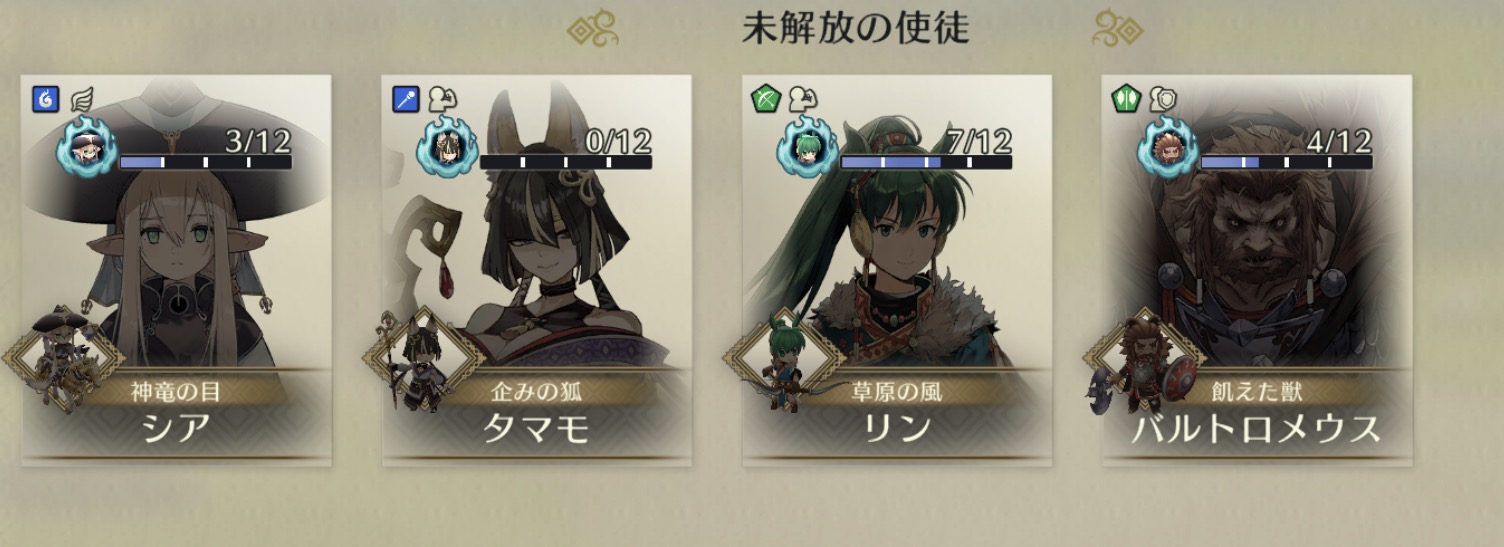This screenshot has width=1504, height=547.
Task: Select the バルトロメウス name label
Action: (1257, 428)
